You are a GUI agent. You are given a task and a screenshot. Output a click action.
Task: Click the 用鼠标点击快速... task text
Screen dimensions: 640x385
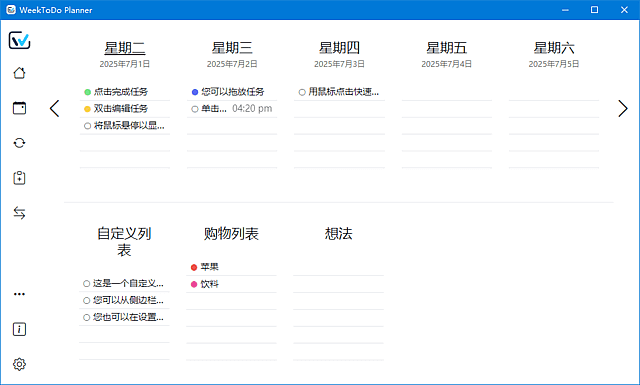tap(344, 92)
